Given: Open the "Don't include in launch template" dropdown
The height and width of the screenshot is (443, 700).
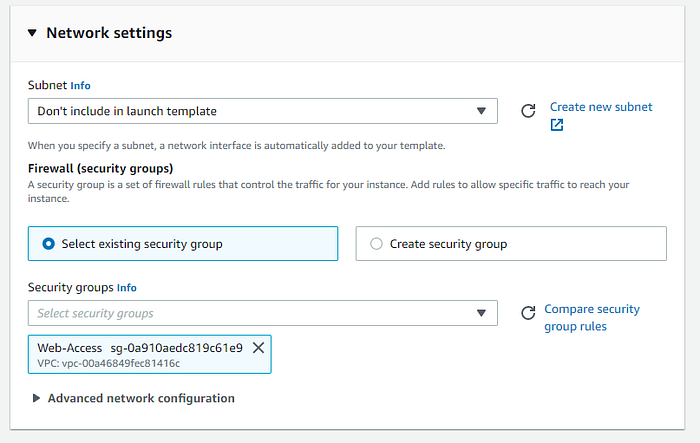Looking at the screenshot, I should pos(250,111).
